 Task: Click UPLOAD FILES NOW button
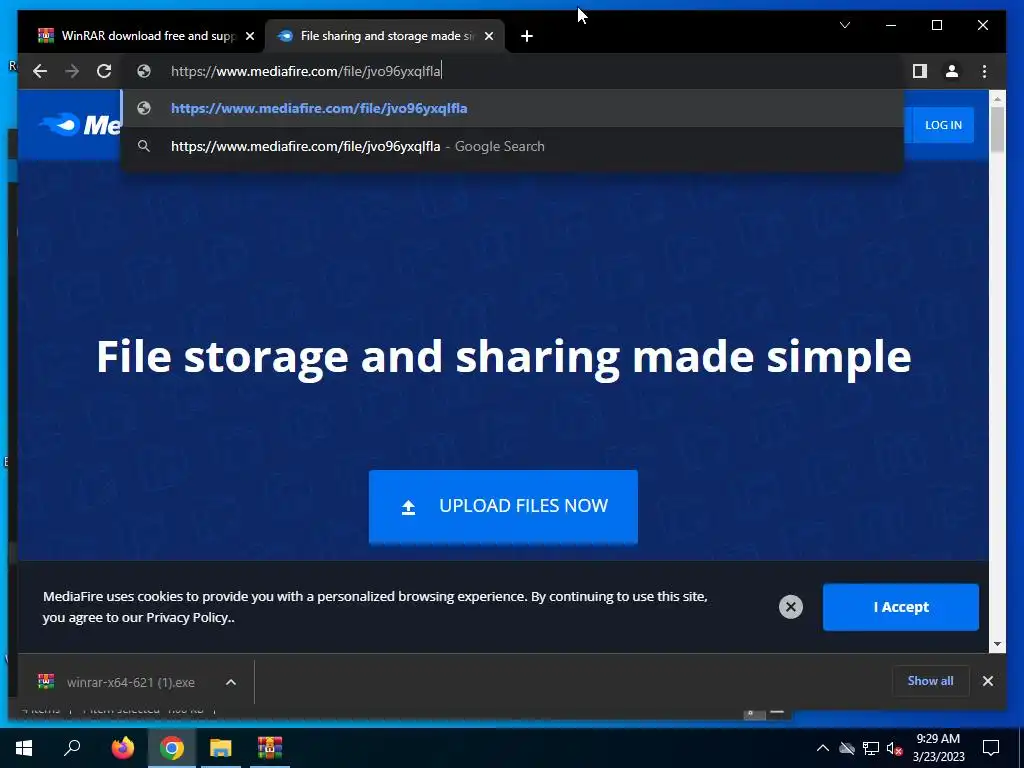coord(503,506)
